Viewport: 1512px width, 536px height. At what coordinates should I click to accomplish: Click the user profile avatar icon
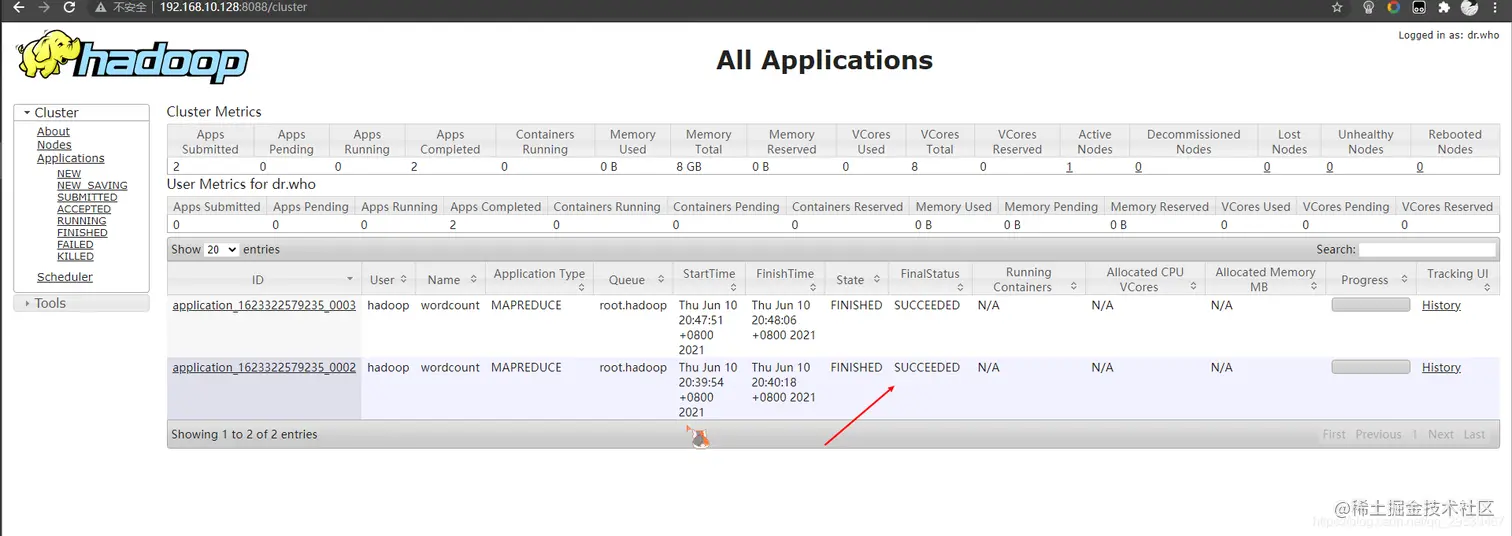tap(1470, 7)
